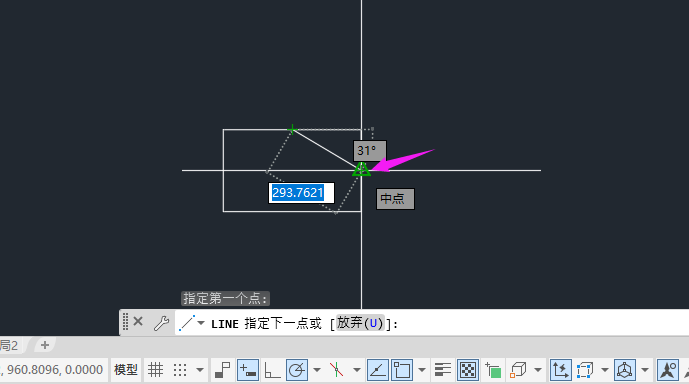Expand recent commands dropdown arrow

coord(201,323)
